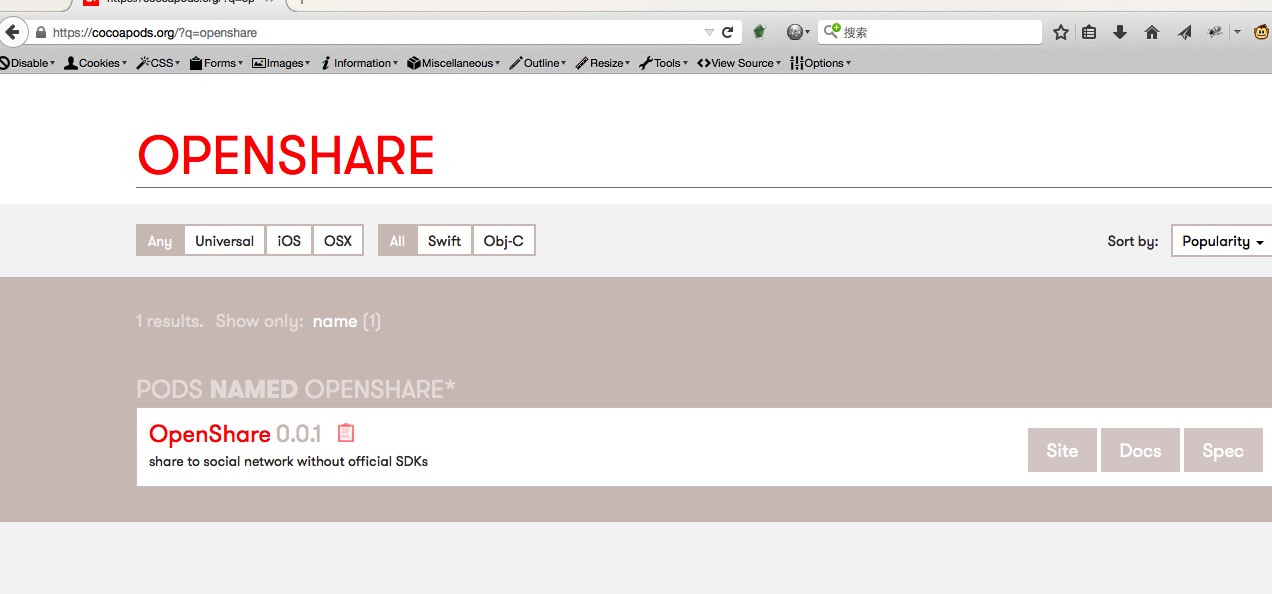This screenshot has height=594, width=1272.
Task: Expand the Resize toolbar dropdown
Action: coord(603,63)
